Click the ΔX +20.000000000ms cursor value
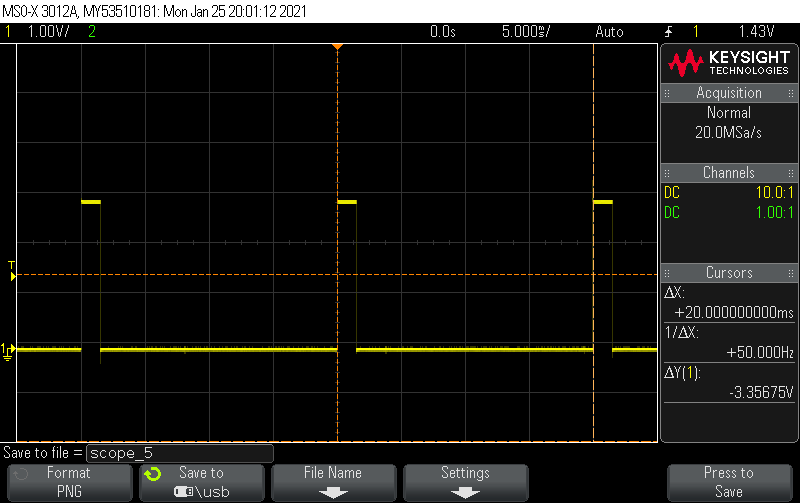The width and height of the screenshot is (800, 503). [x=734, y=312]
